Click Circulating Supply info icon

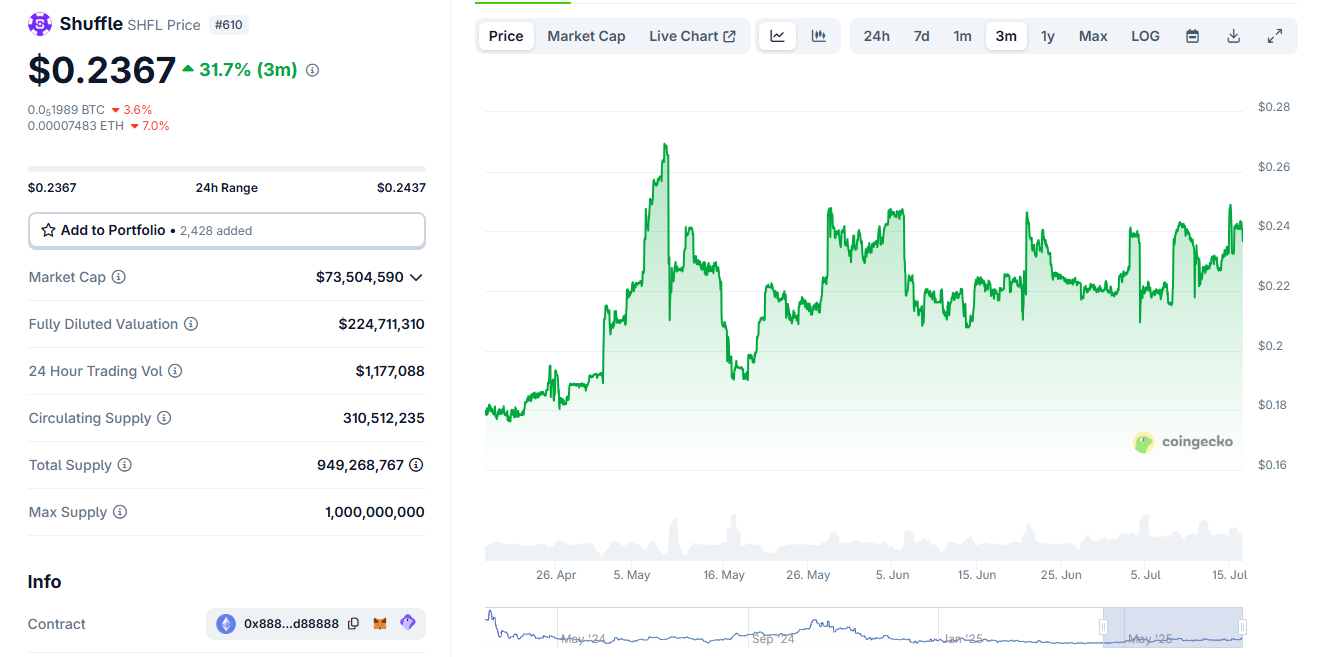click(x=164, y=418)
